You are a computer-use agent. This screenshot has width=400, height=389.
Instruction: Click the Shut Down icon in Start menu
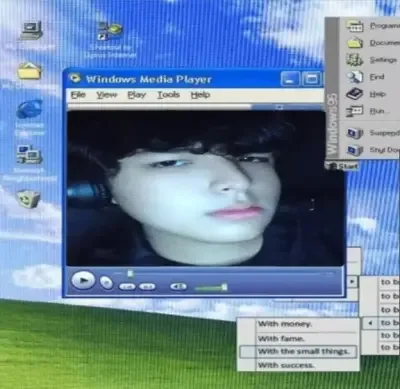pos(355,150)
